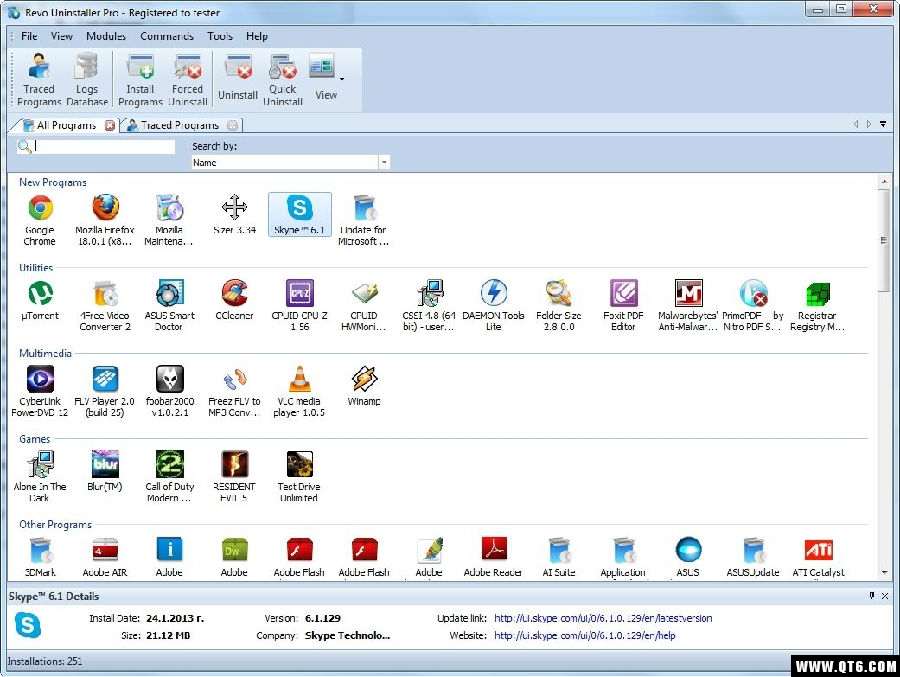Open the Skype website help link
The height and width of the screenshot is (677, 900).
tap(584, 636)
